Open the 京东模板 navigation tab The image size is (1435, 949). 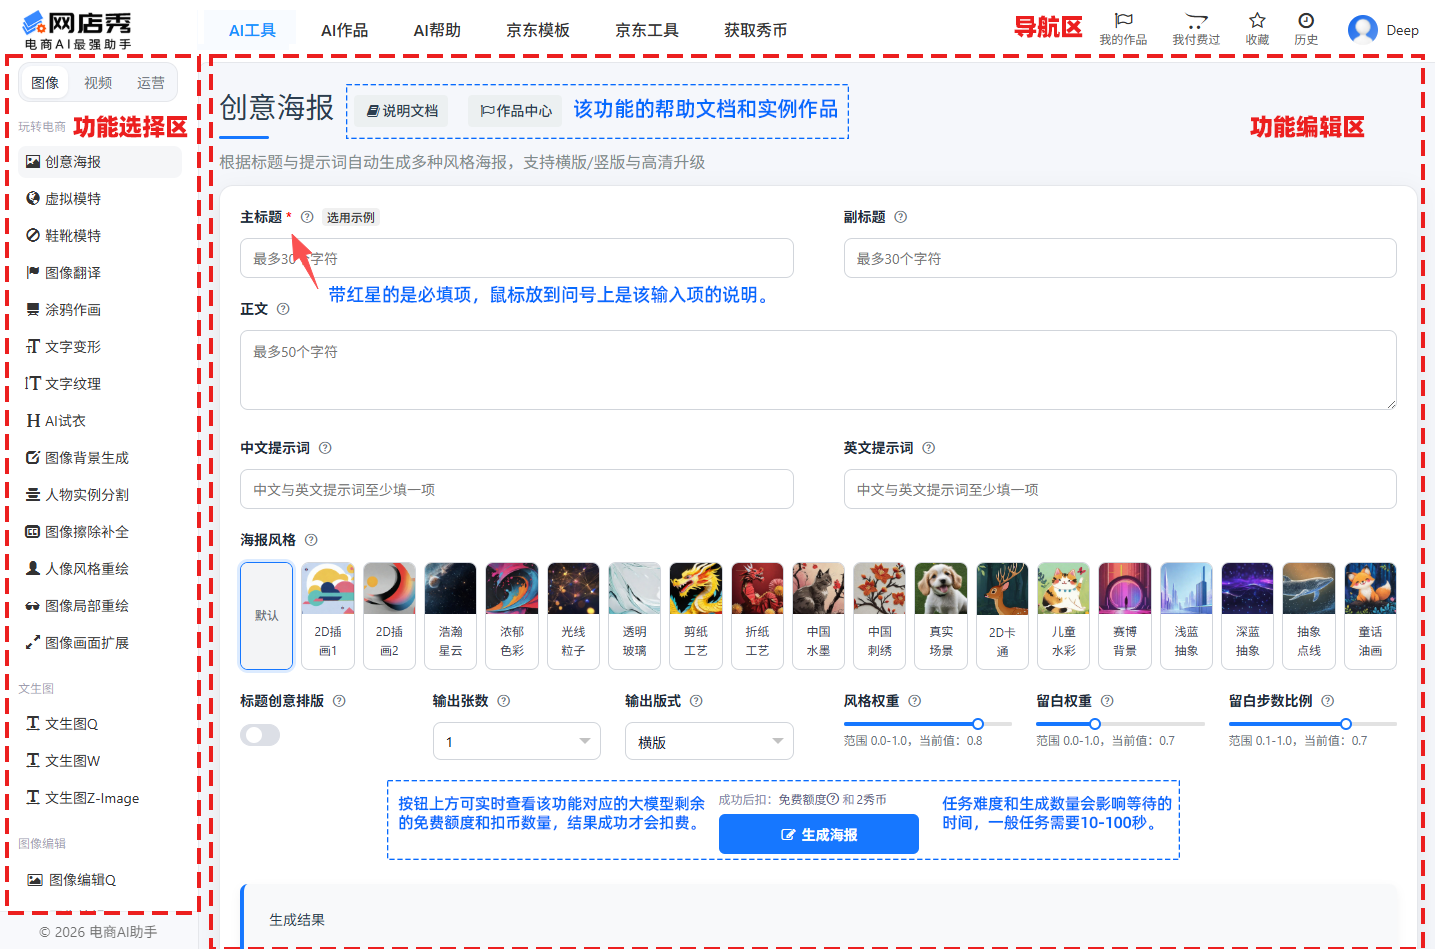tap(538, 30)
